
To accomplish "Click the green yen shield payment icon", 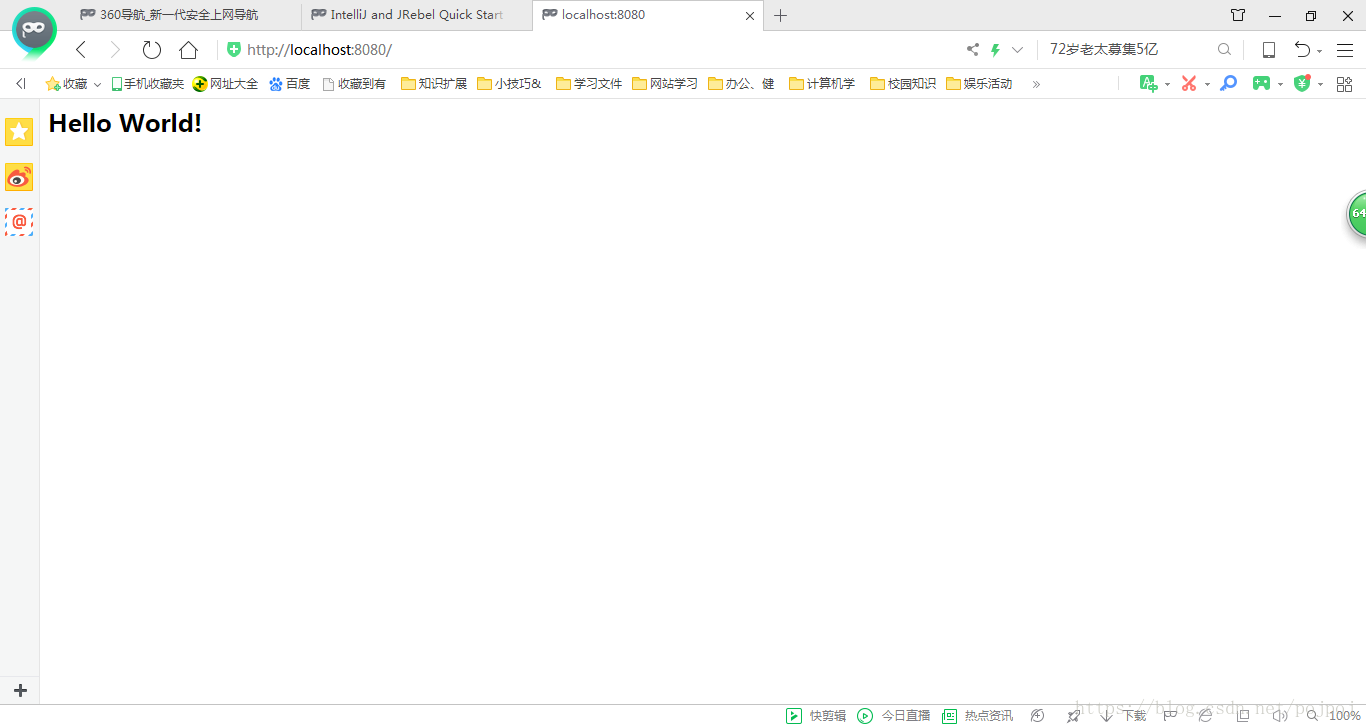I will click(1302, 84).
